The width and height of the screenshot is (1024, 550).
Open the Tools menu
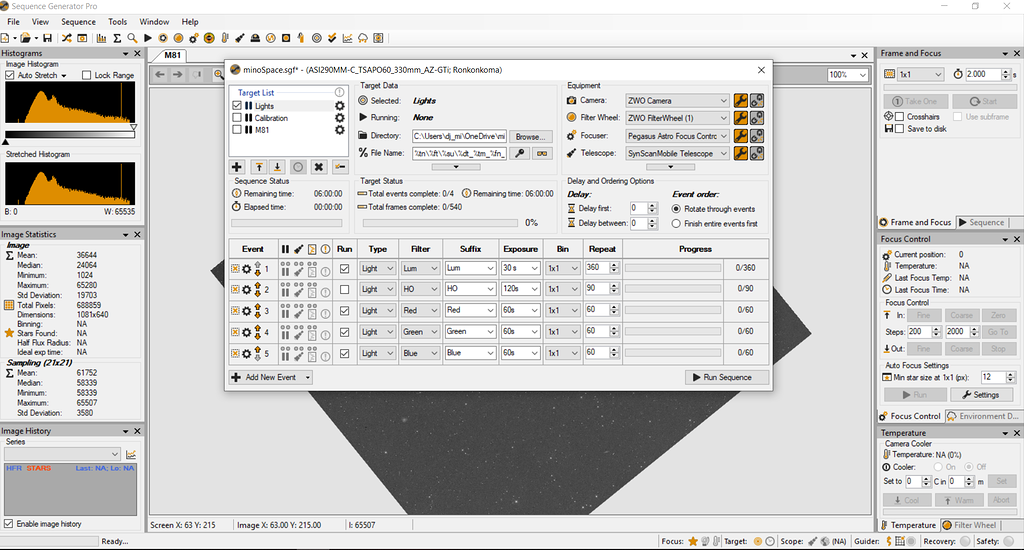118,22
